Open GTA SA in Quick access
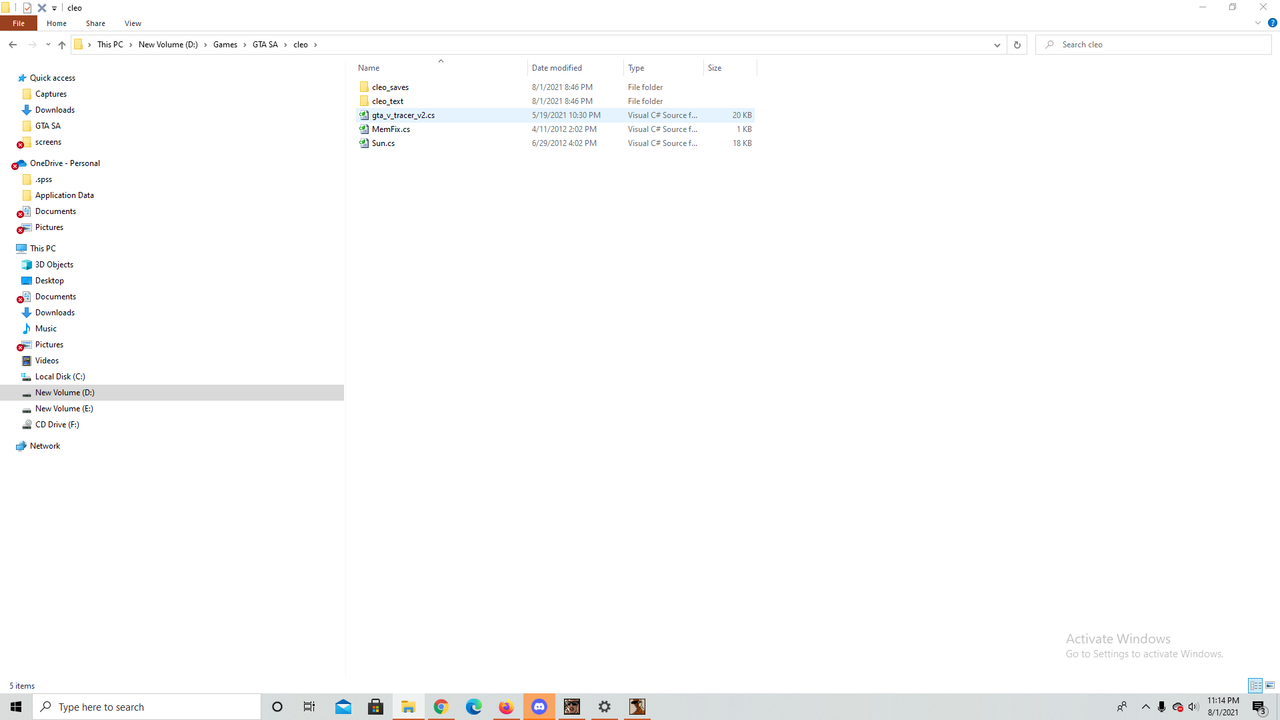 [48, 126]
